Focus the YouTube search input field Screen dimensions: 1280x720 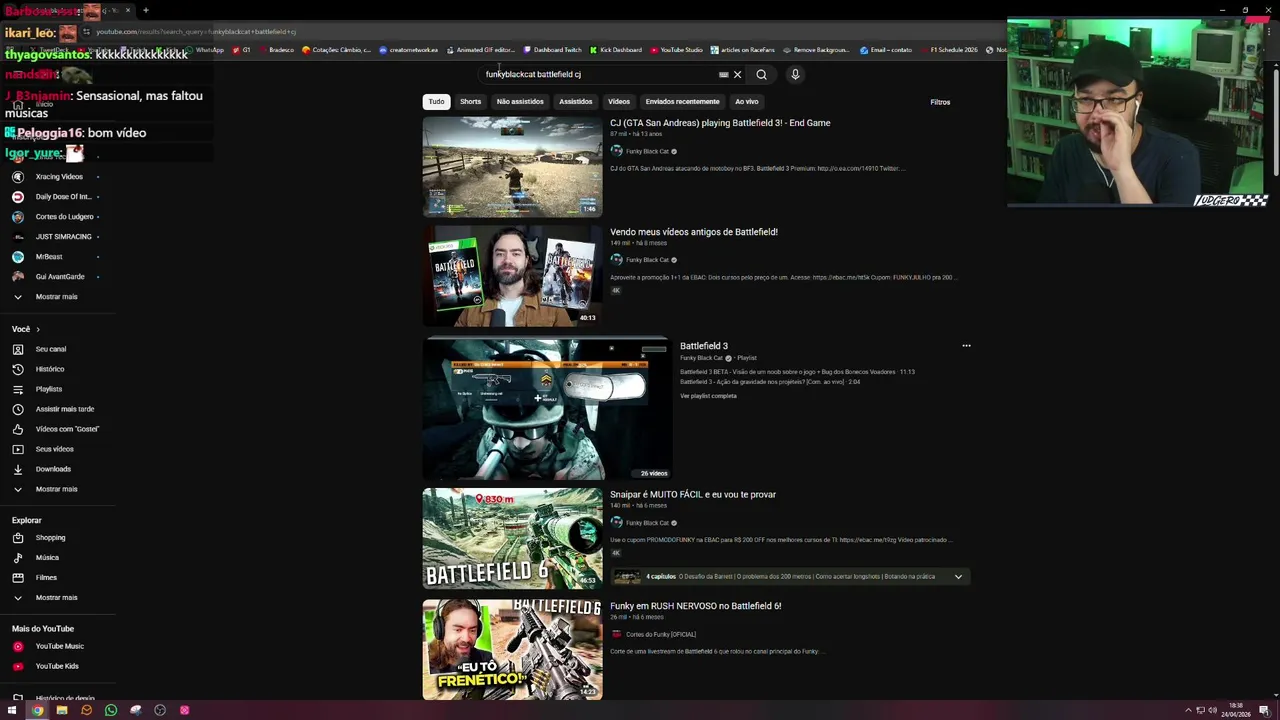pyautogui.click(x=598, y=74)
